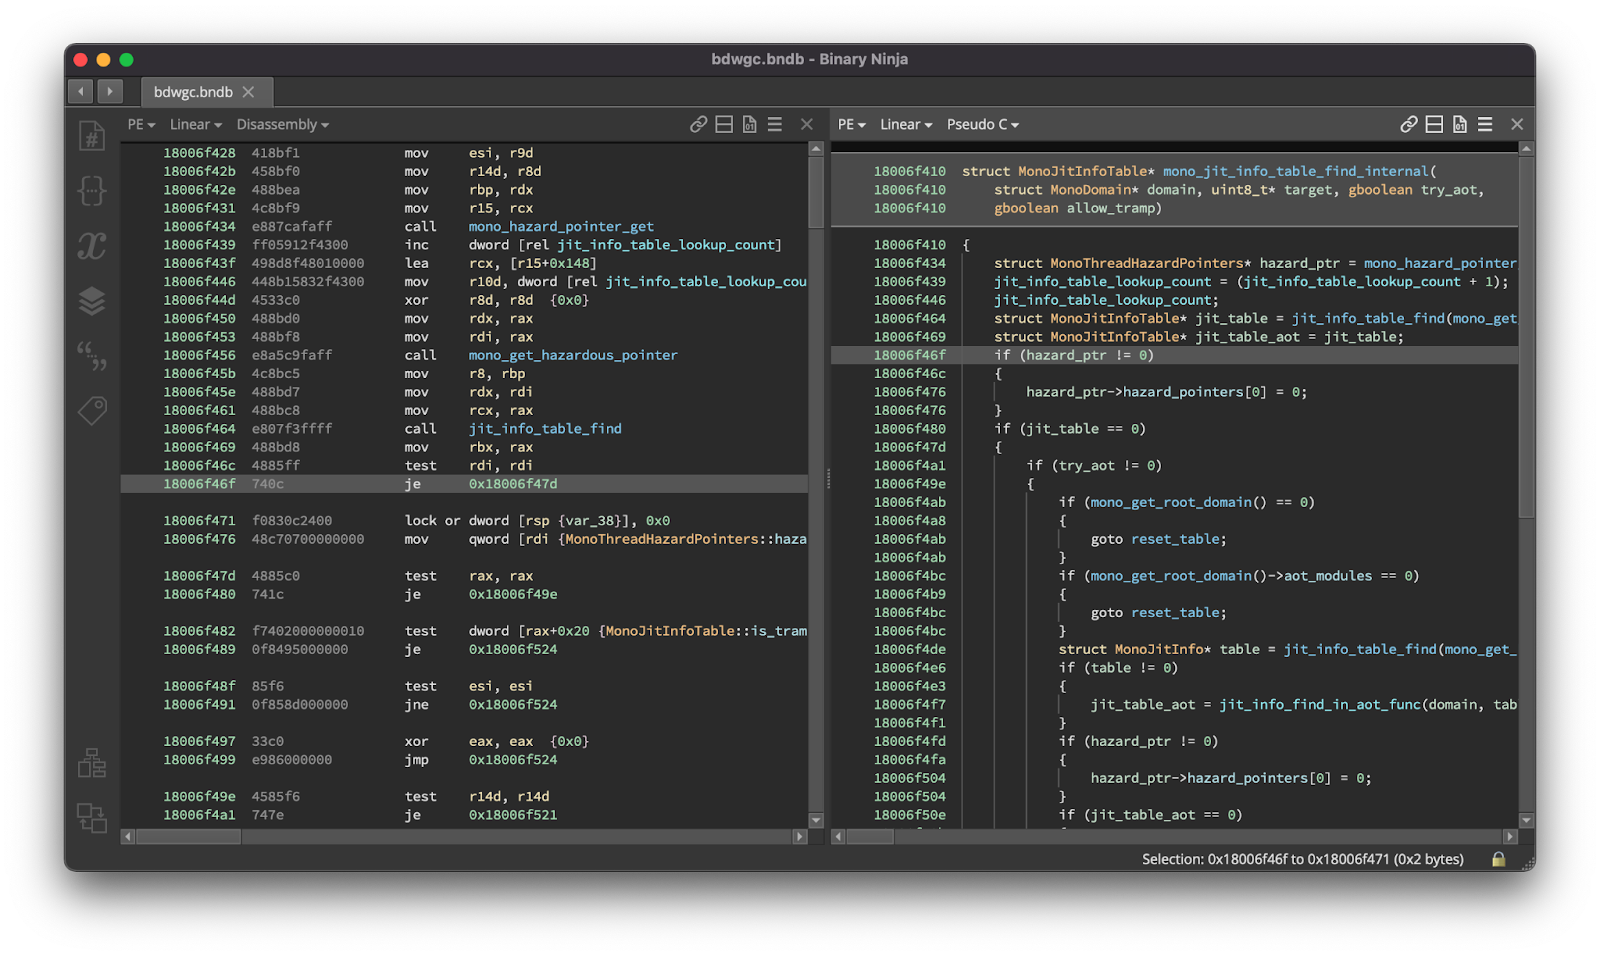This screenshot has width=1600, height=956.
Task: Navigate back with the left arrow button
Action: pyautogui.click(x=81, y=92)
